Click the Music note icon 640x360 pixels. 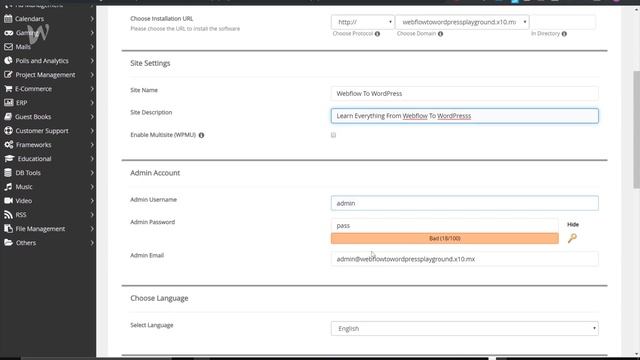tap(8, 187)
